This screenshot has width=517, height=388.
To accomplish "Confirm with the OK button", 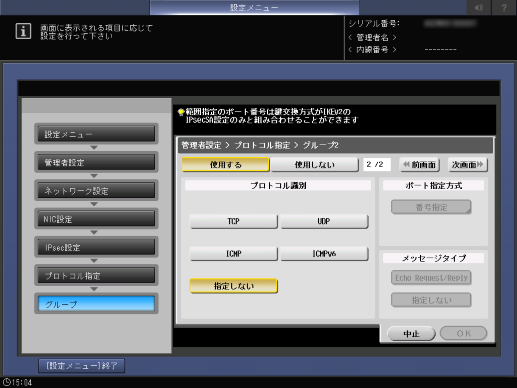I will [464, 333].
